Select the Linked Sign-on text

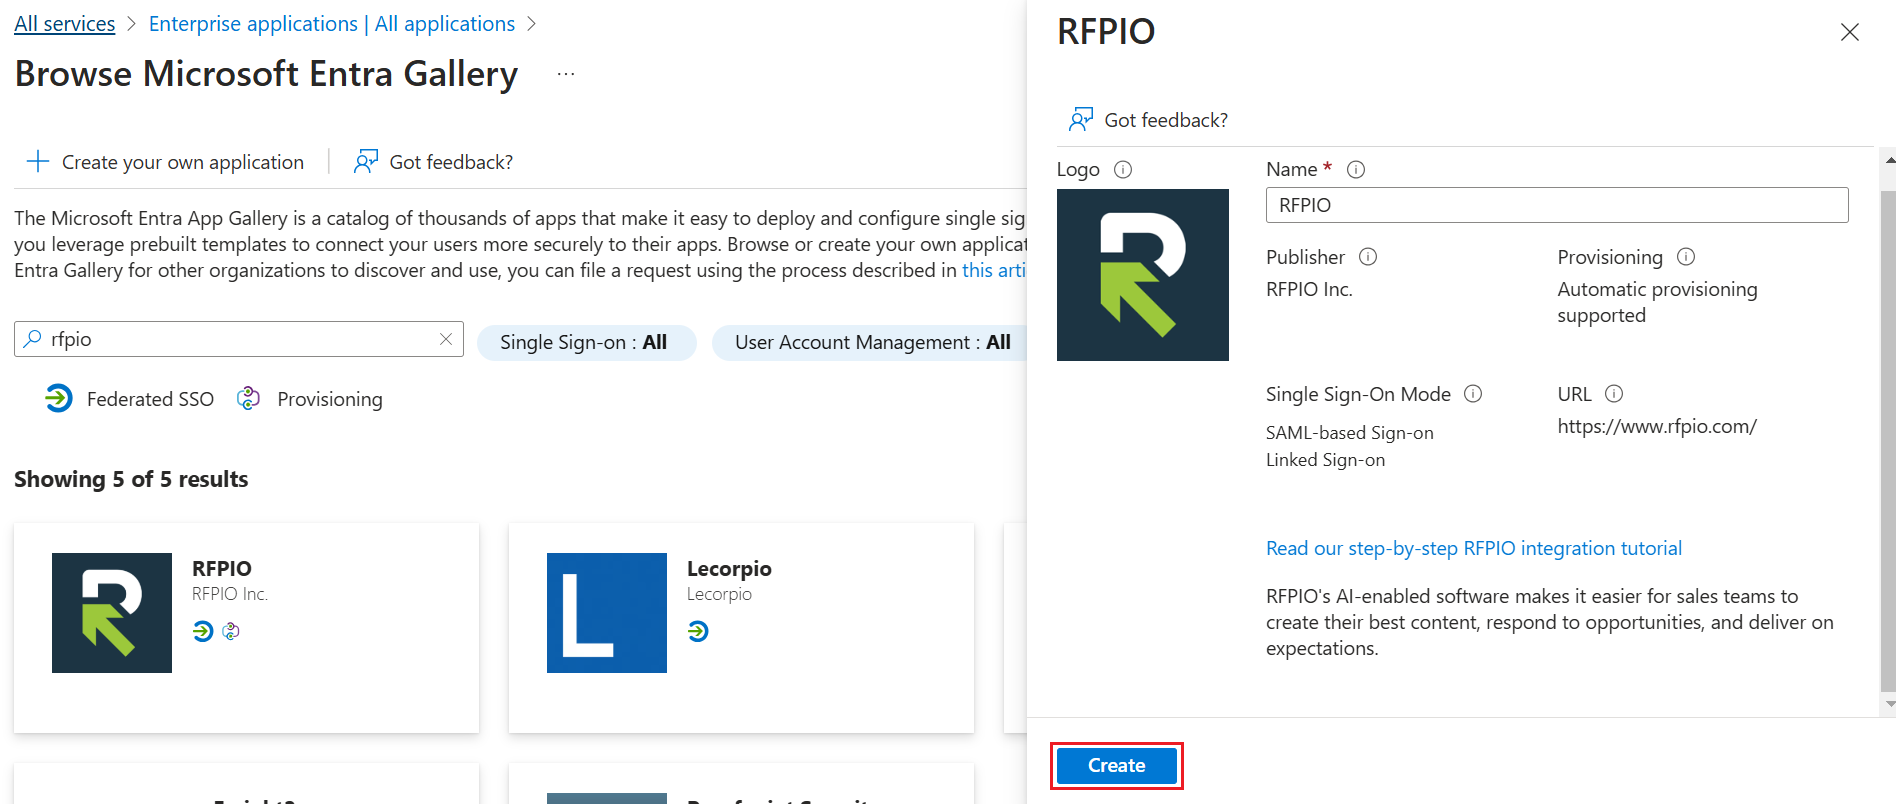(x=1326, y=459)
